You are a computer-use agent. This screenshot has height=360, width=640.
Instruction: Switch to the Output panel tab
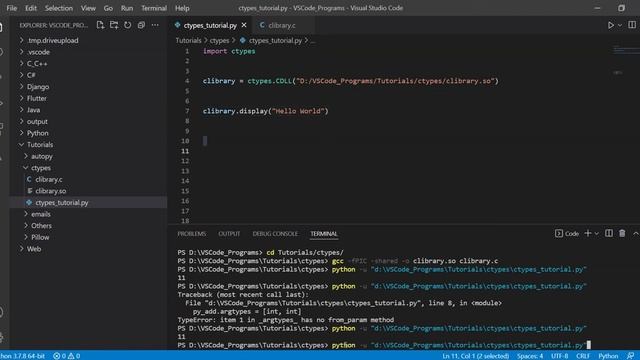pos(229,234)
